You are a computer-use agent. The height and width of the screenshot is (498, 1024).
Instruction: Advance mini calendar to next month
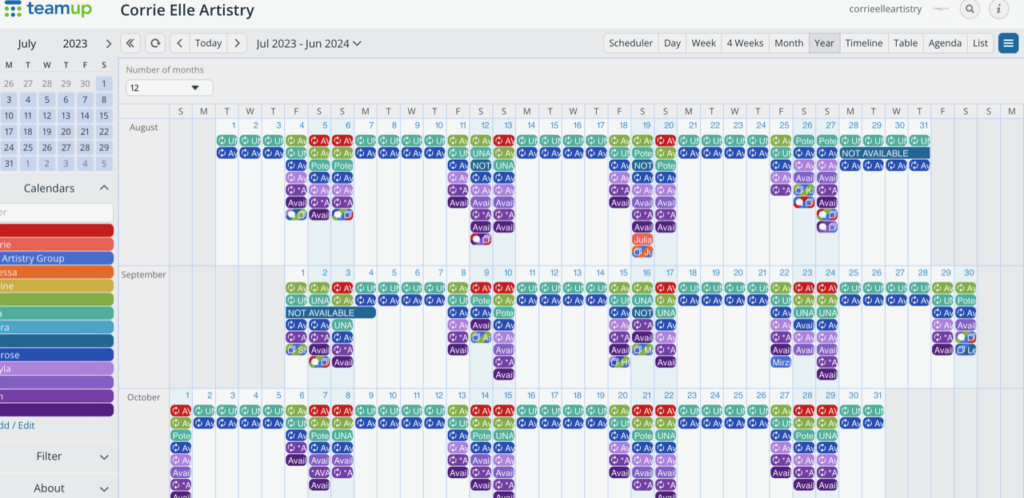tap(107, 44)
